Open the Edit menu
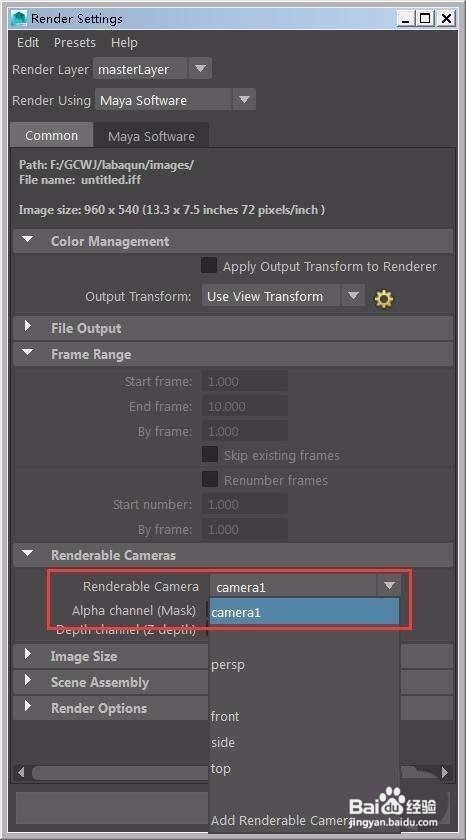Image resolution: width=466 pixels, height=840 pixels. 28,42
